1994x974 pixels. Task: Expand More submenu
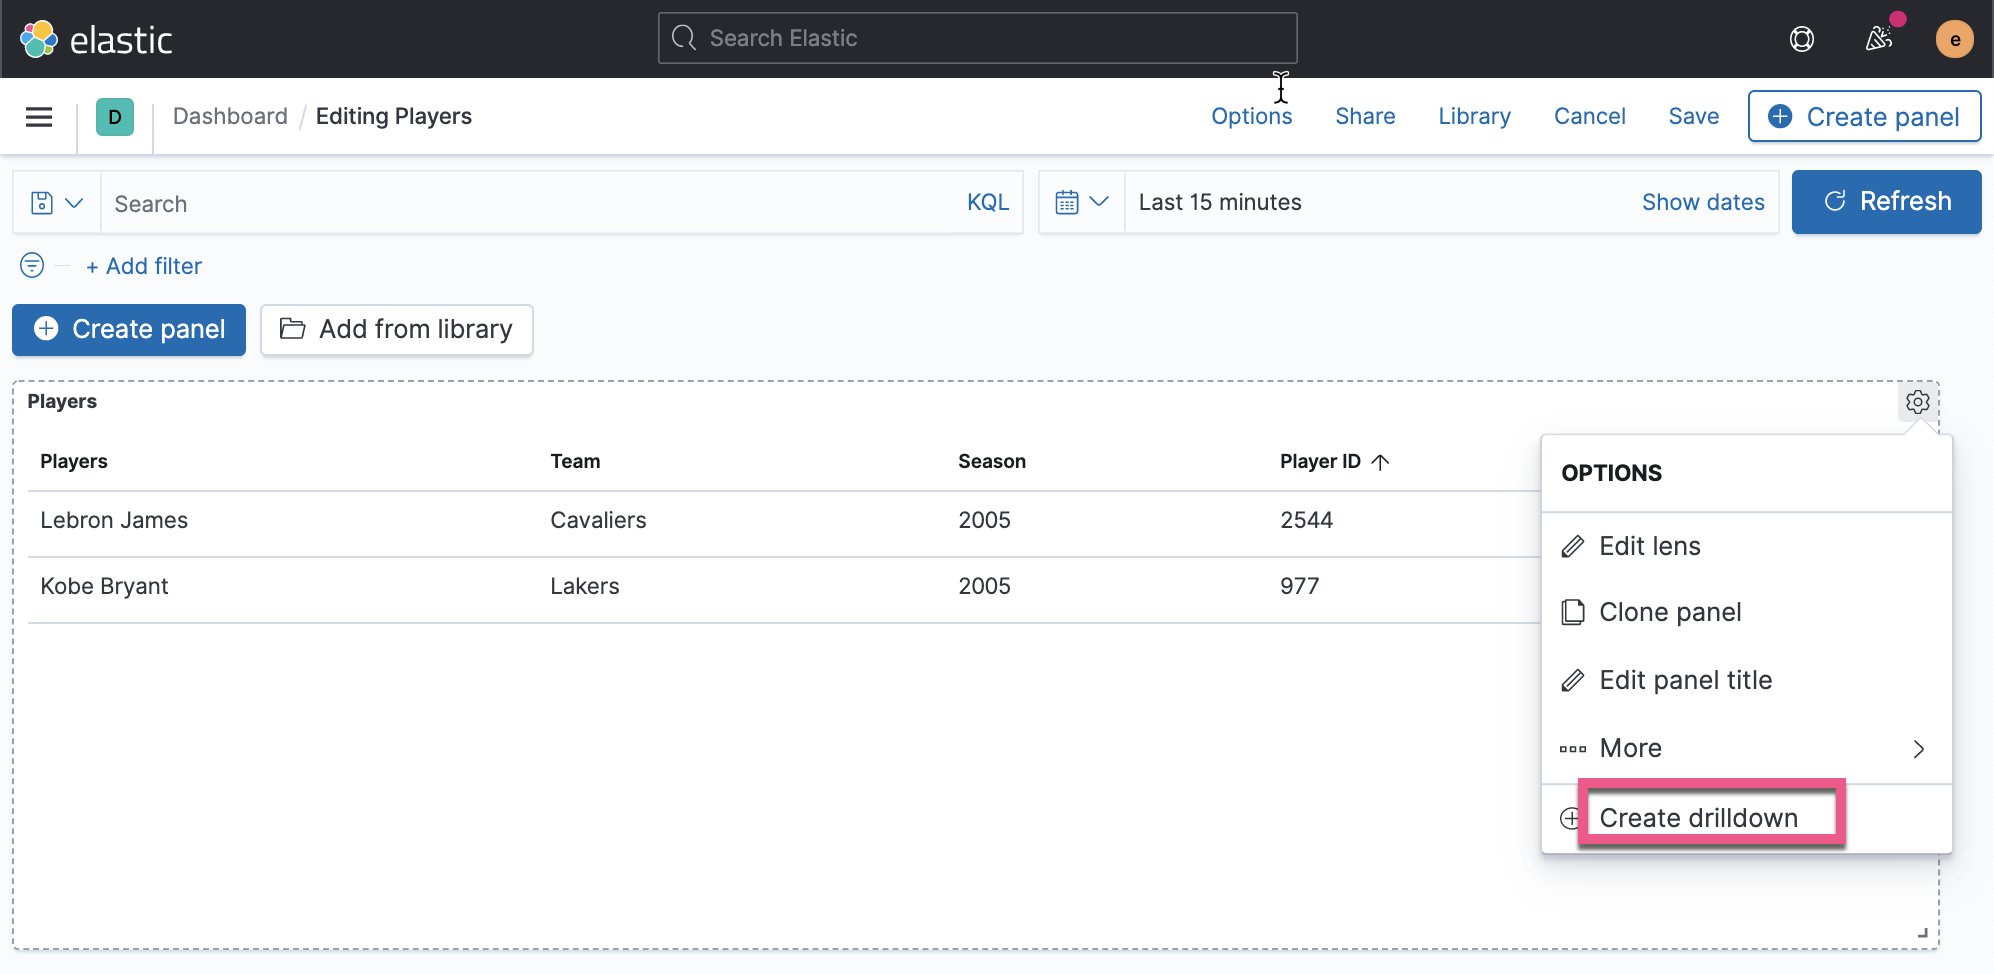(1746, 748)
